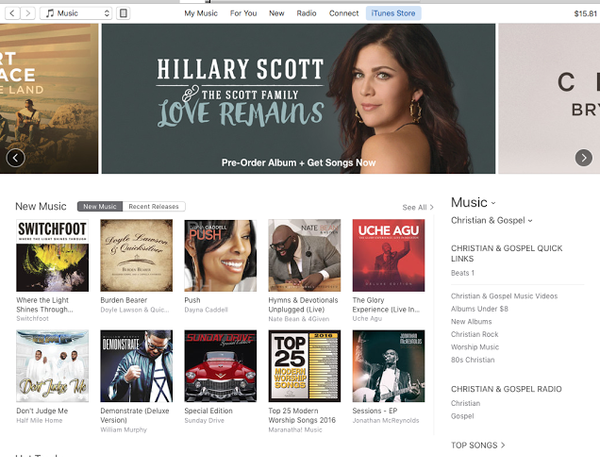Viewport: 600px width, 457px height.
Task: Select the Recent Releases segment toggle
Action: point(154,207)
